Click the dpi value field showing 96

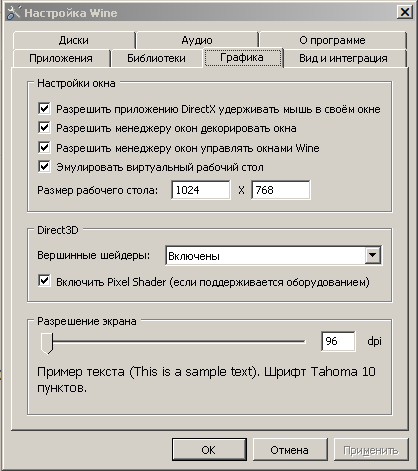click(x=338, y=341)
